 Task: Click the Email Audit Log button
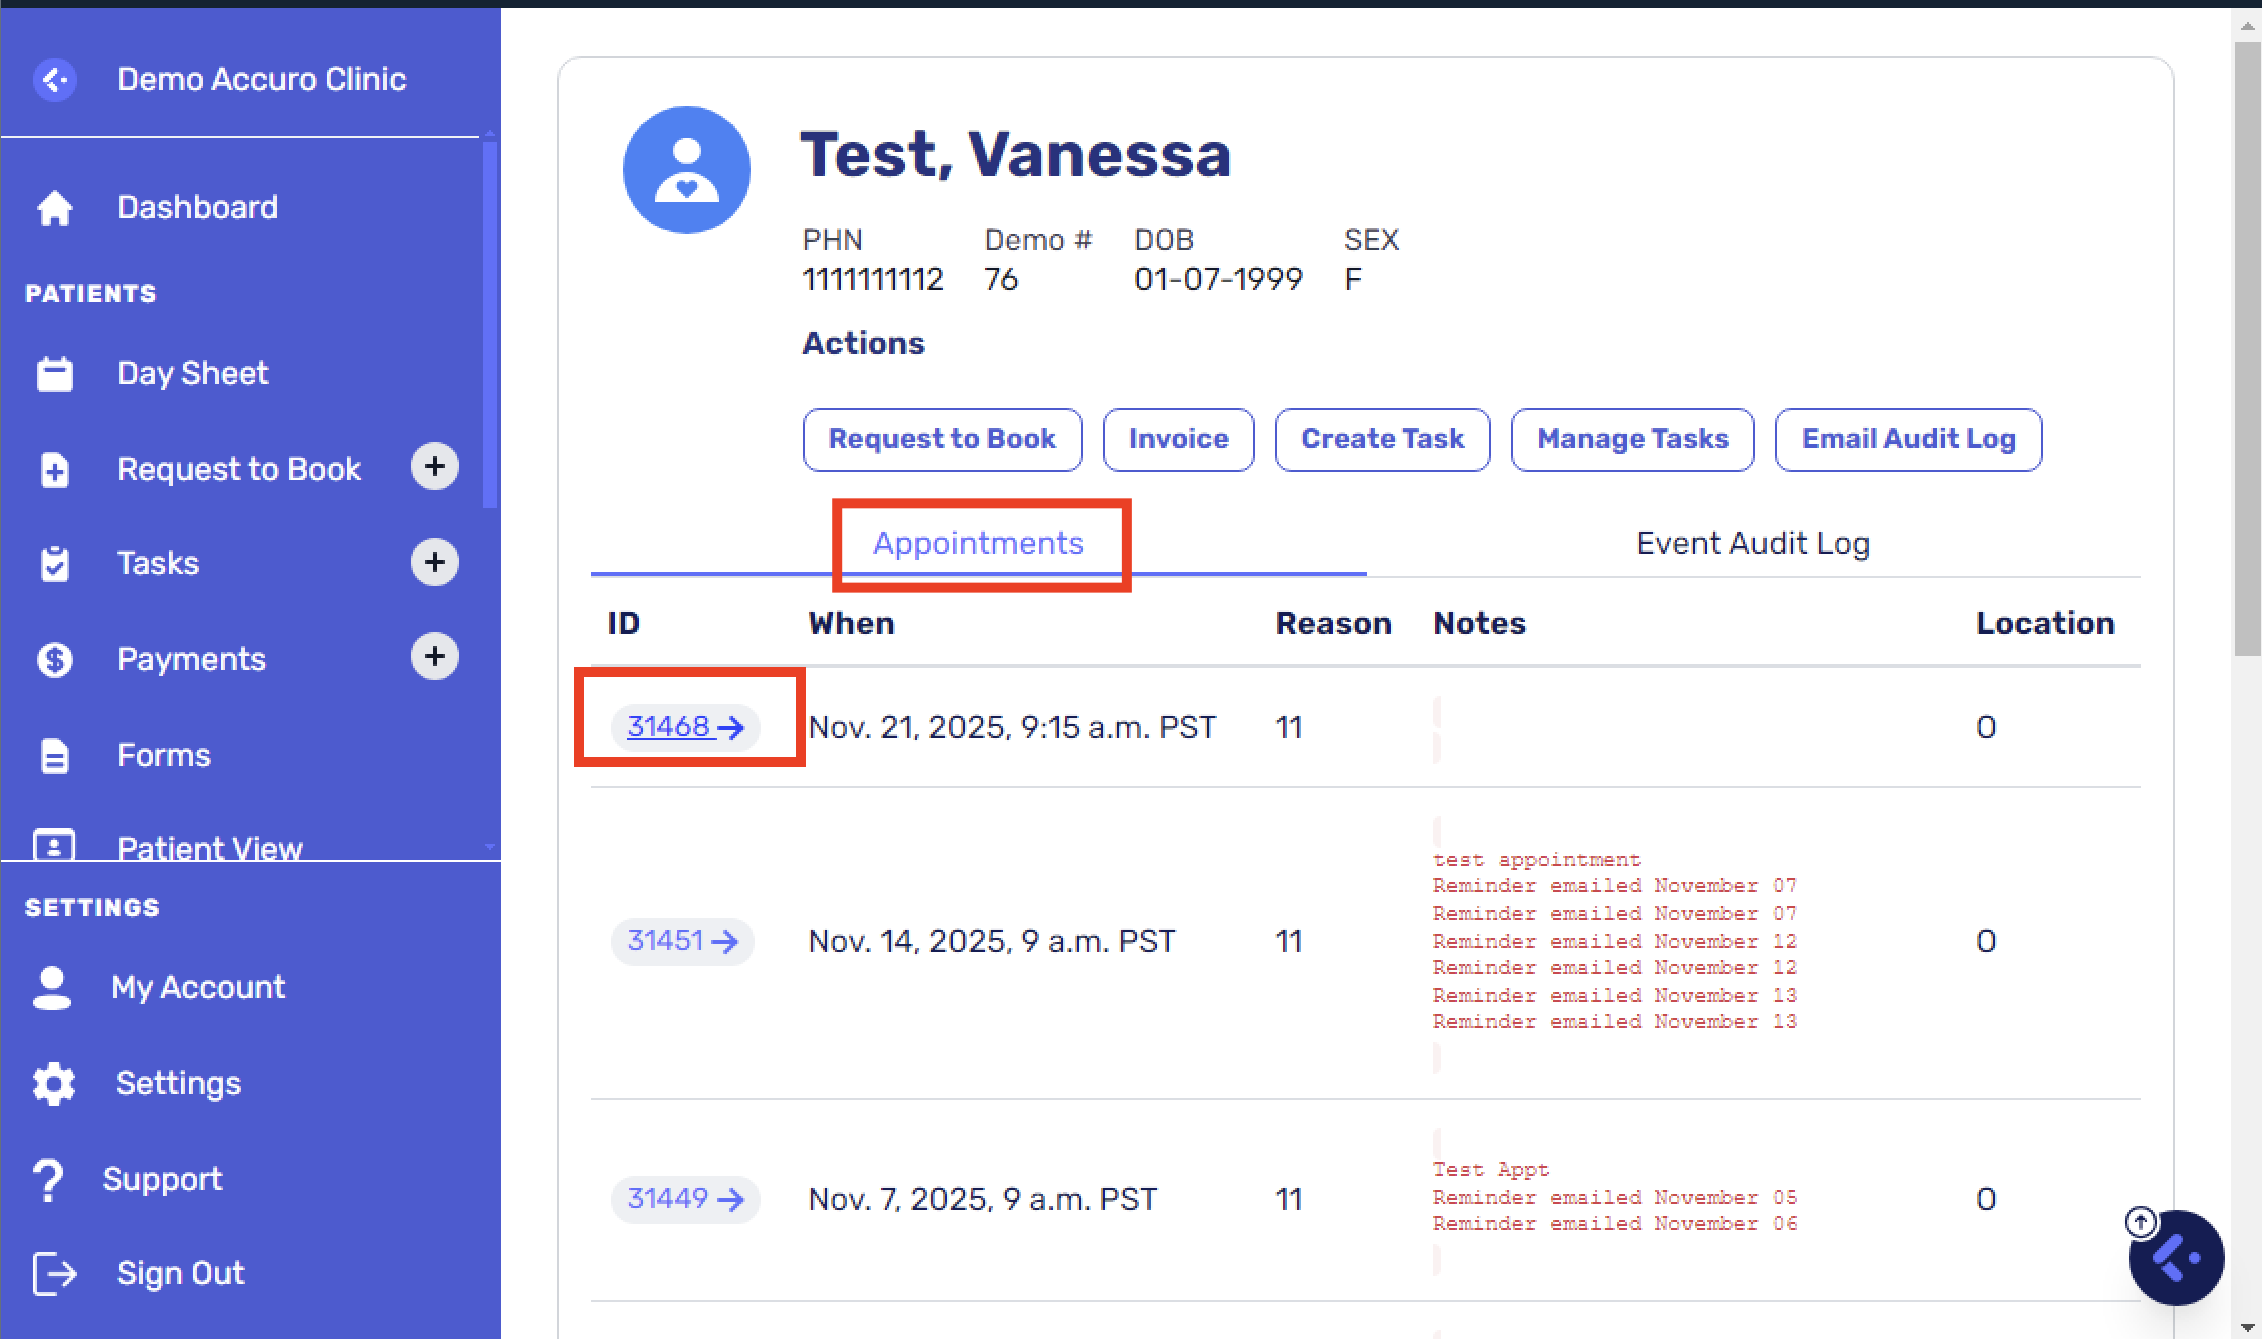(1908, 439)
